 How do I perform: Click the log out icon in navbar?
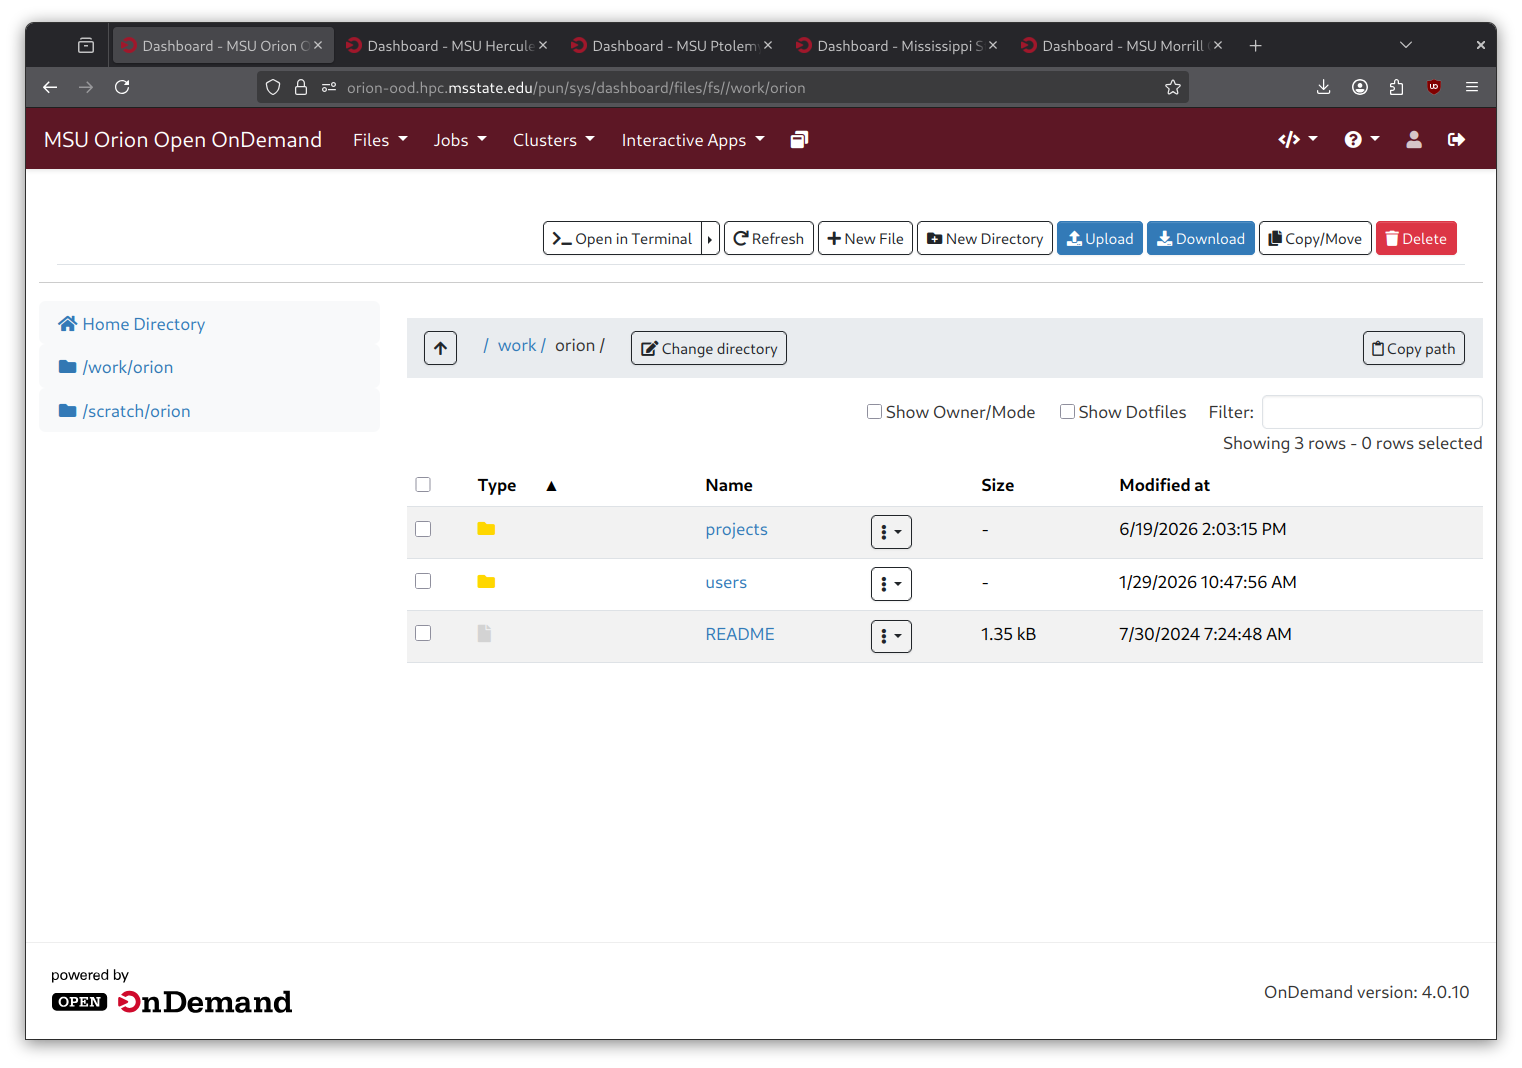pyautogui.click(x=1456, y=140)
